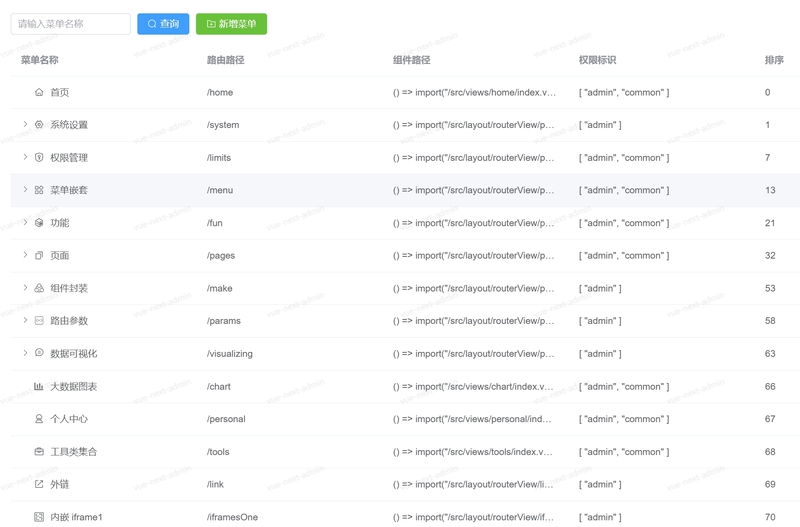Click the 组件路径 column header

point(412,60)
